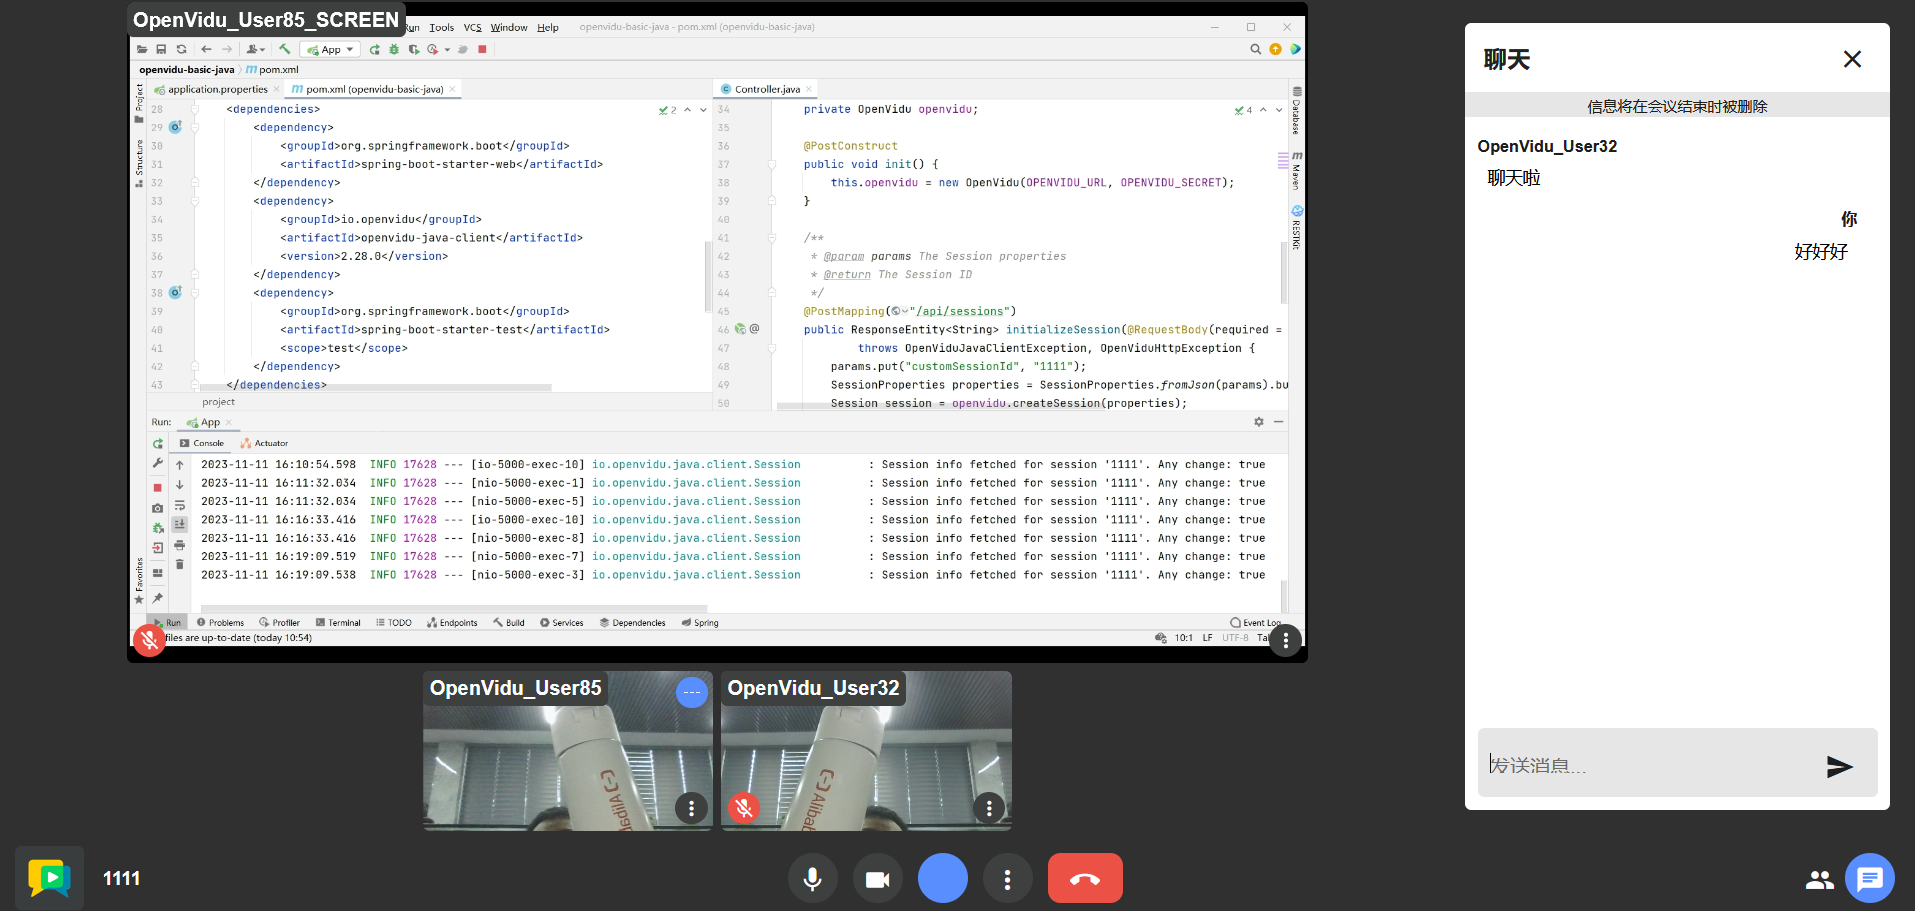Switch to pom.xml editor tab
This screenshot has width=1915, height=911.
point(373,89)
